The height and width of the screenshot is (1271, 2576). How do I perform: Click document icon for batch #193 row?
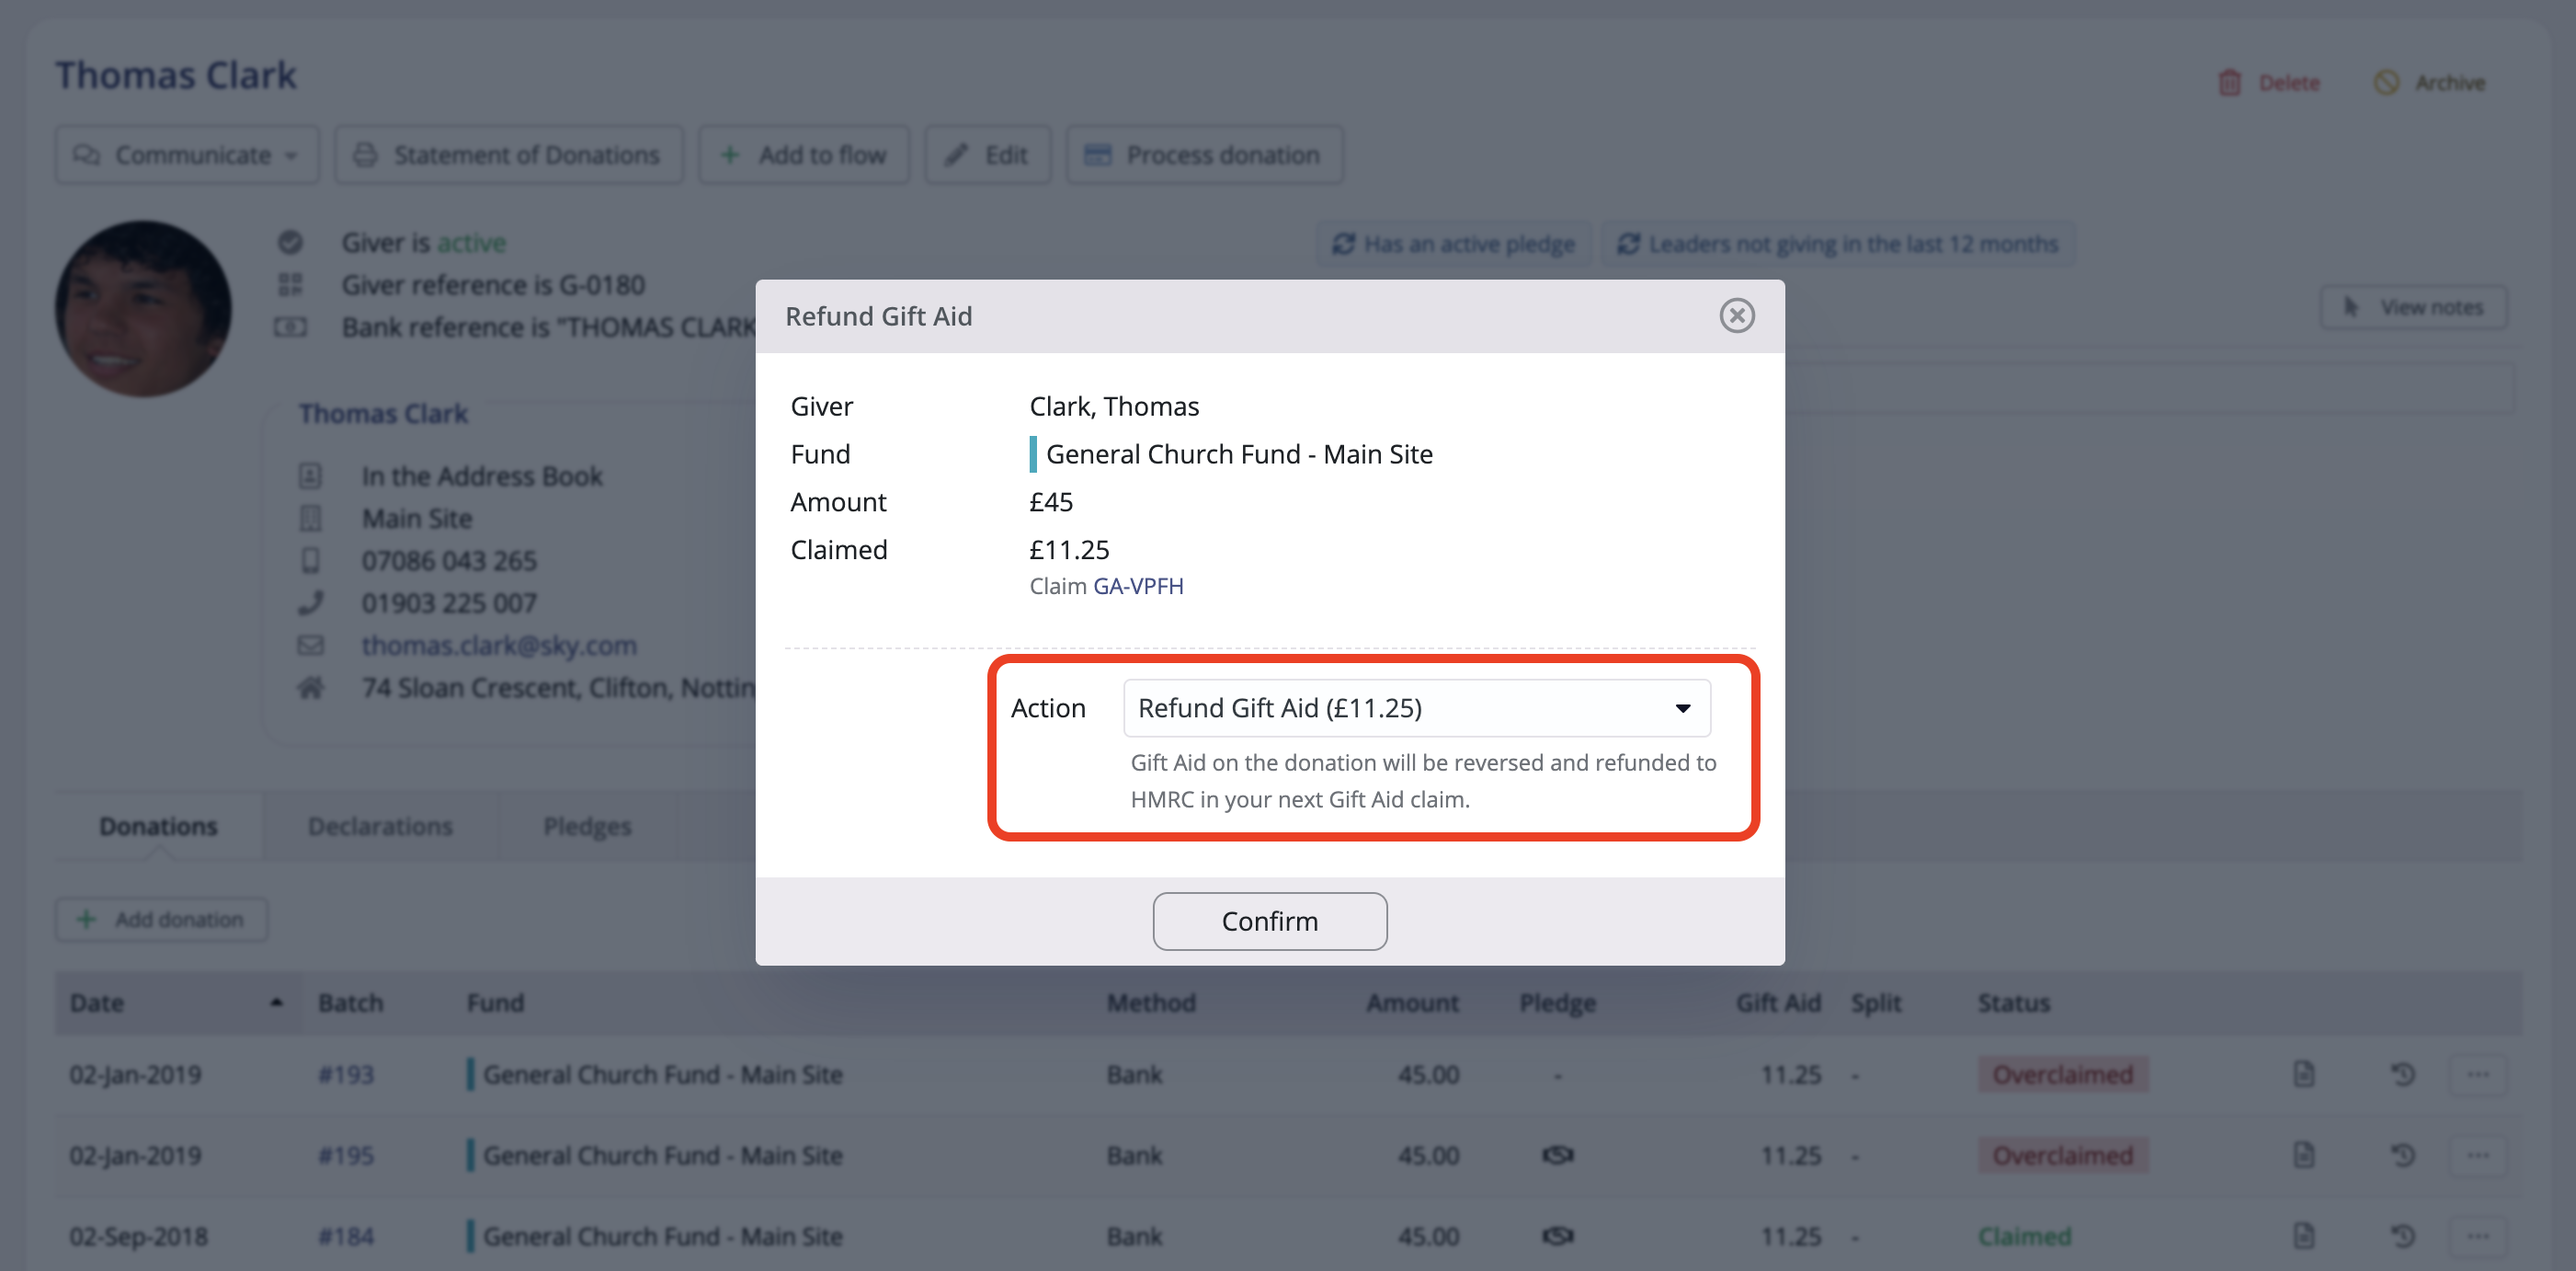[x=2303, y=1074]
